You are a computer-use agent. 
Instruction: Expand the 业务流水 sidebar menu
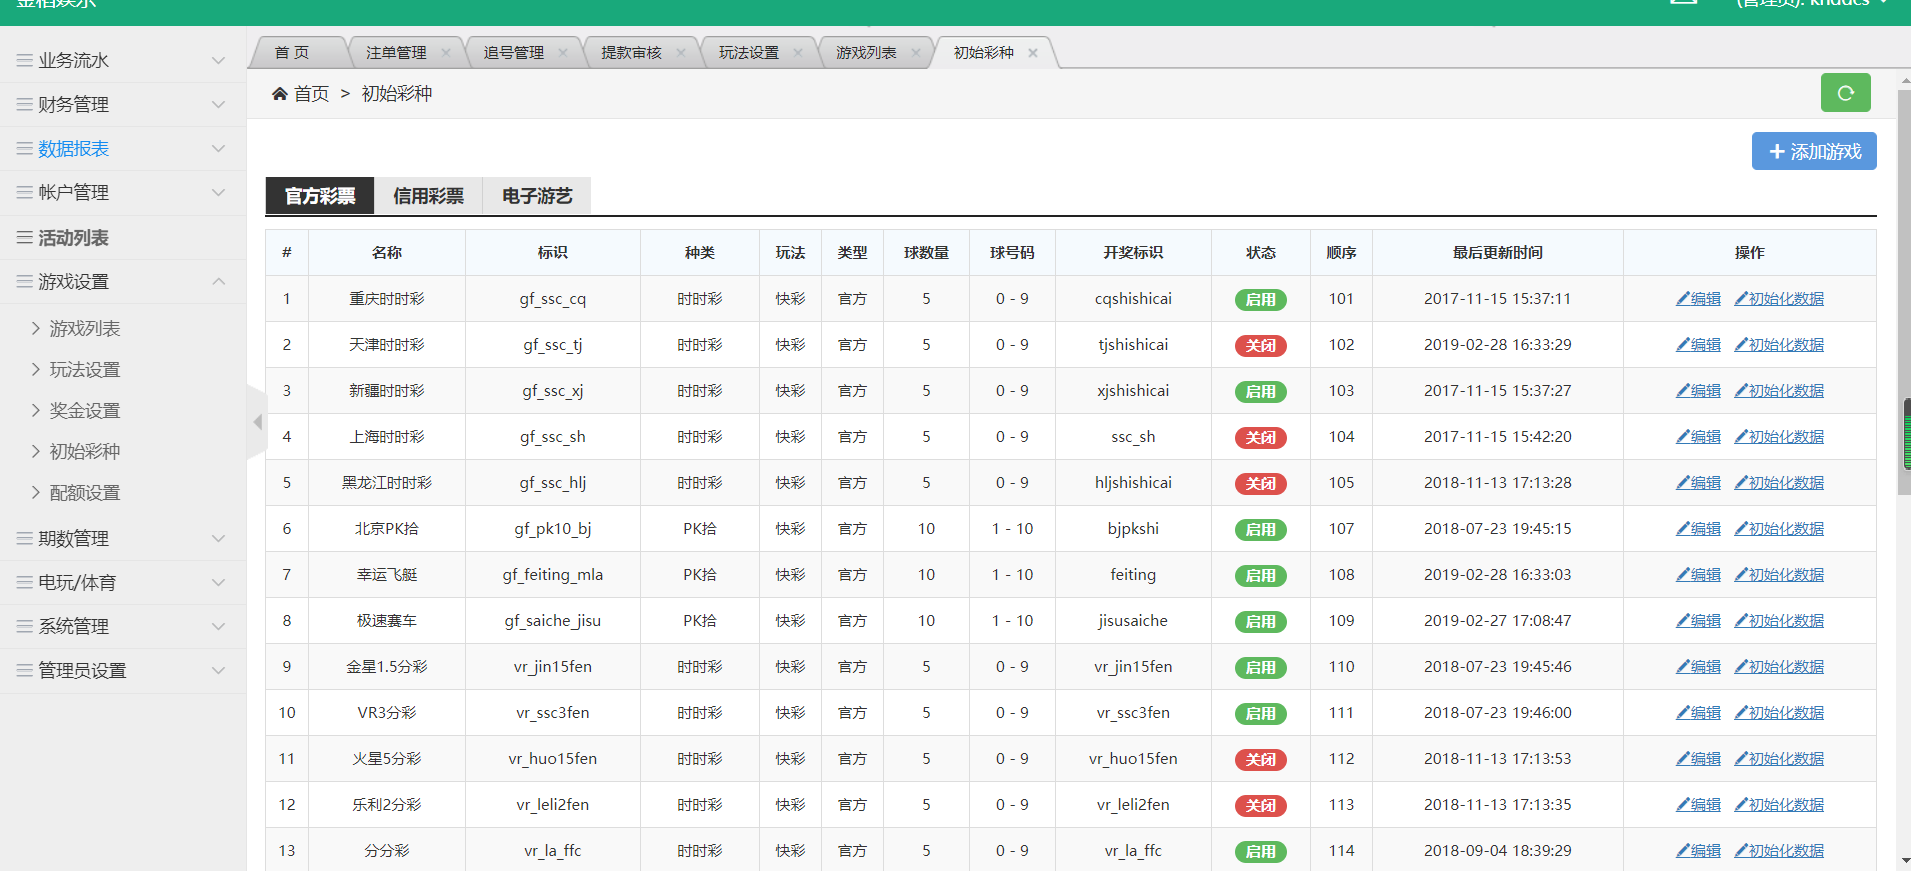(122, 61)
